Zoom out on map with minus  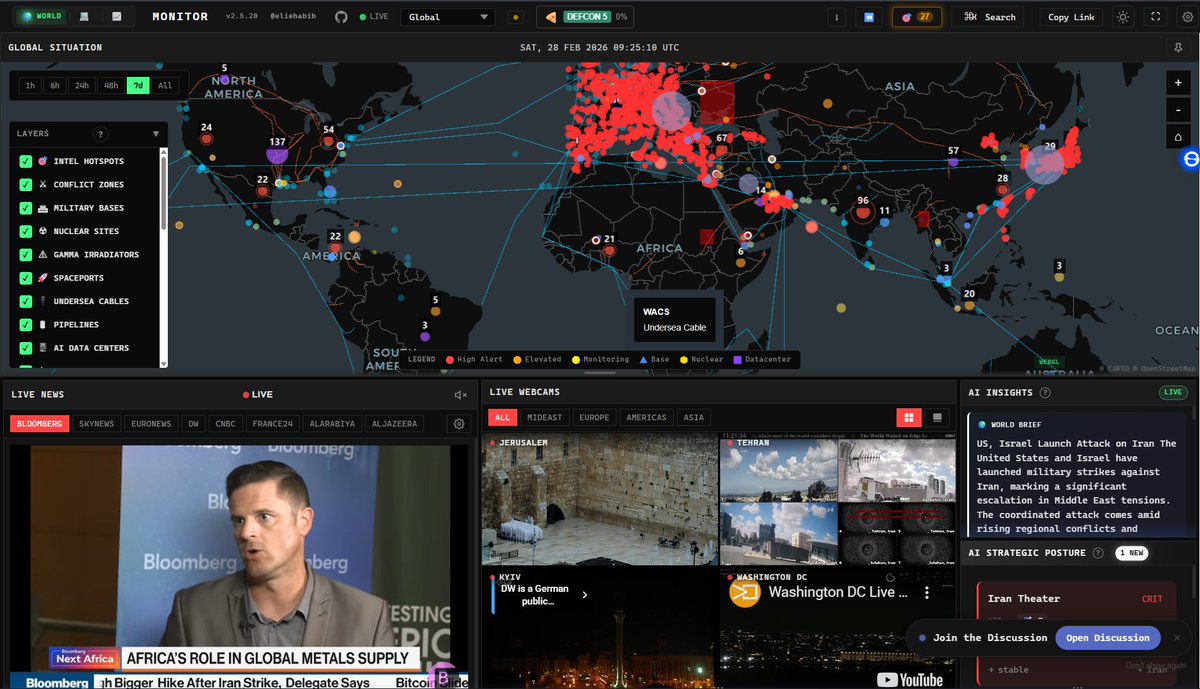[1178, 110]
